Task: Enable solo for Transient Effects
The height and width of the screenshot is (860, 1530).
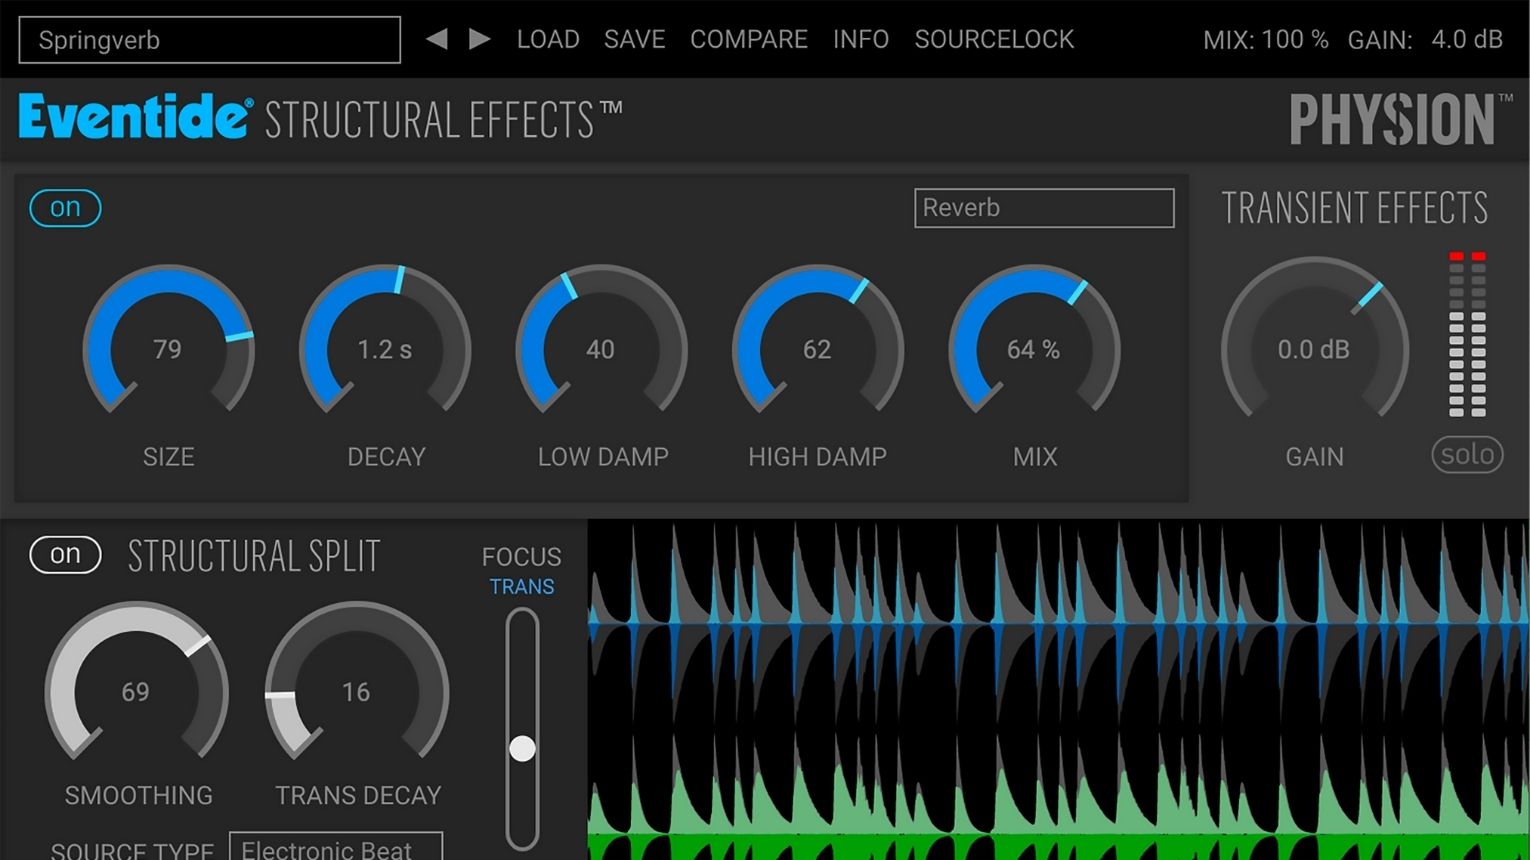Action: click(1467, 455)
